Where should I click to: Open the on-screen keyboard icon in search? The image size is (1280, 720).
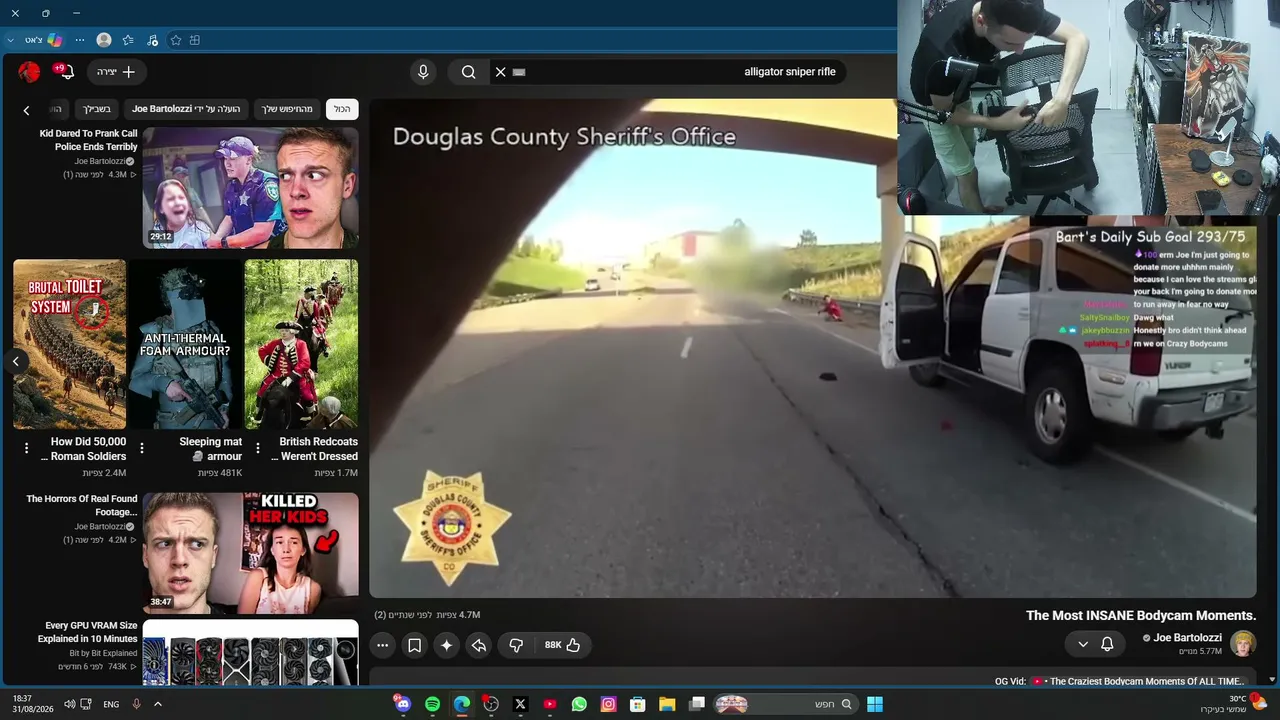tap(519, 72)
